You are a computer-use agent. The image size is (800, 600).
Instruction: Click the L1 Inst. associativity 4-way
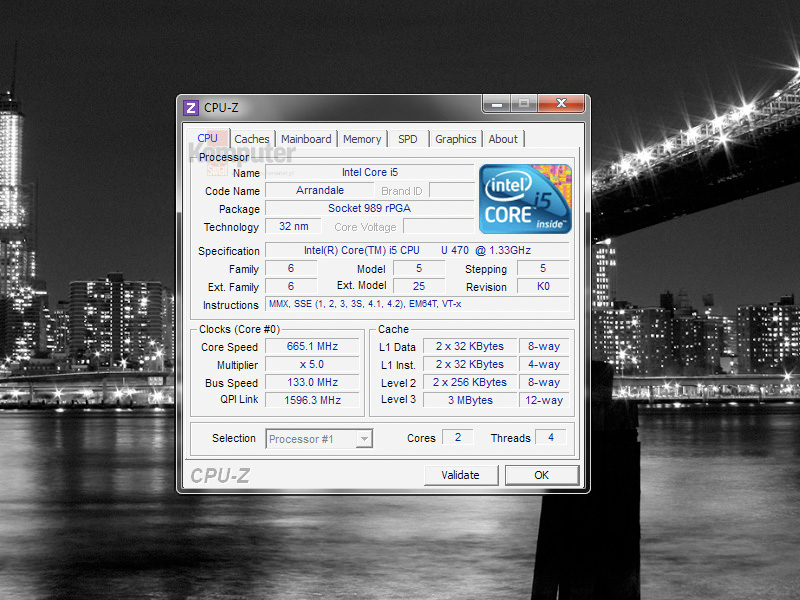point(544,364)
